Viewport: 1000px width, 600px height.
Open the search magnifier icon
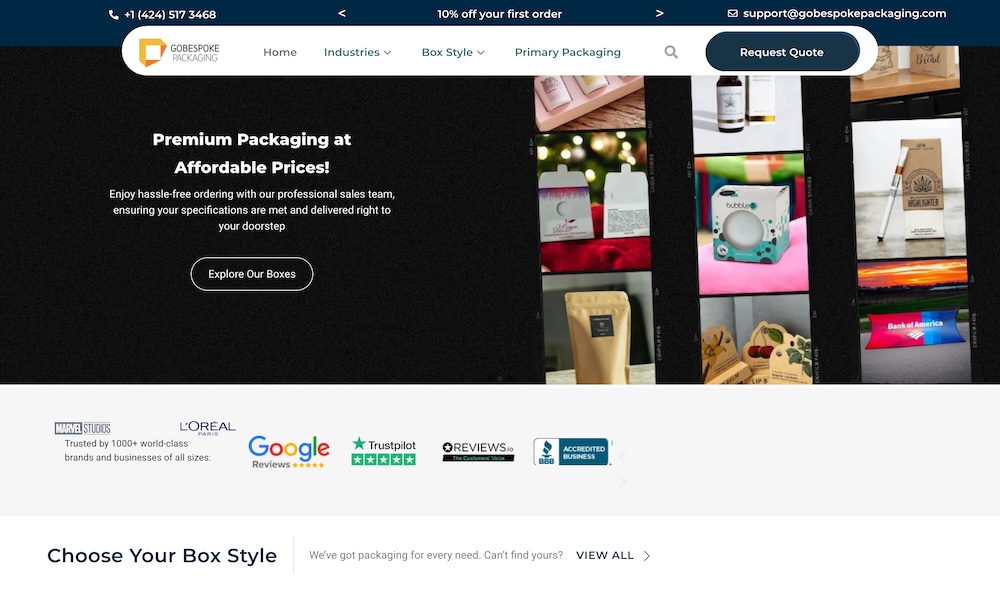[671, 52]
